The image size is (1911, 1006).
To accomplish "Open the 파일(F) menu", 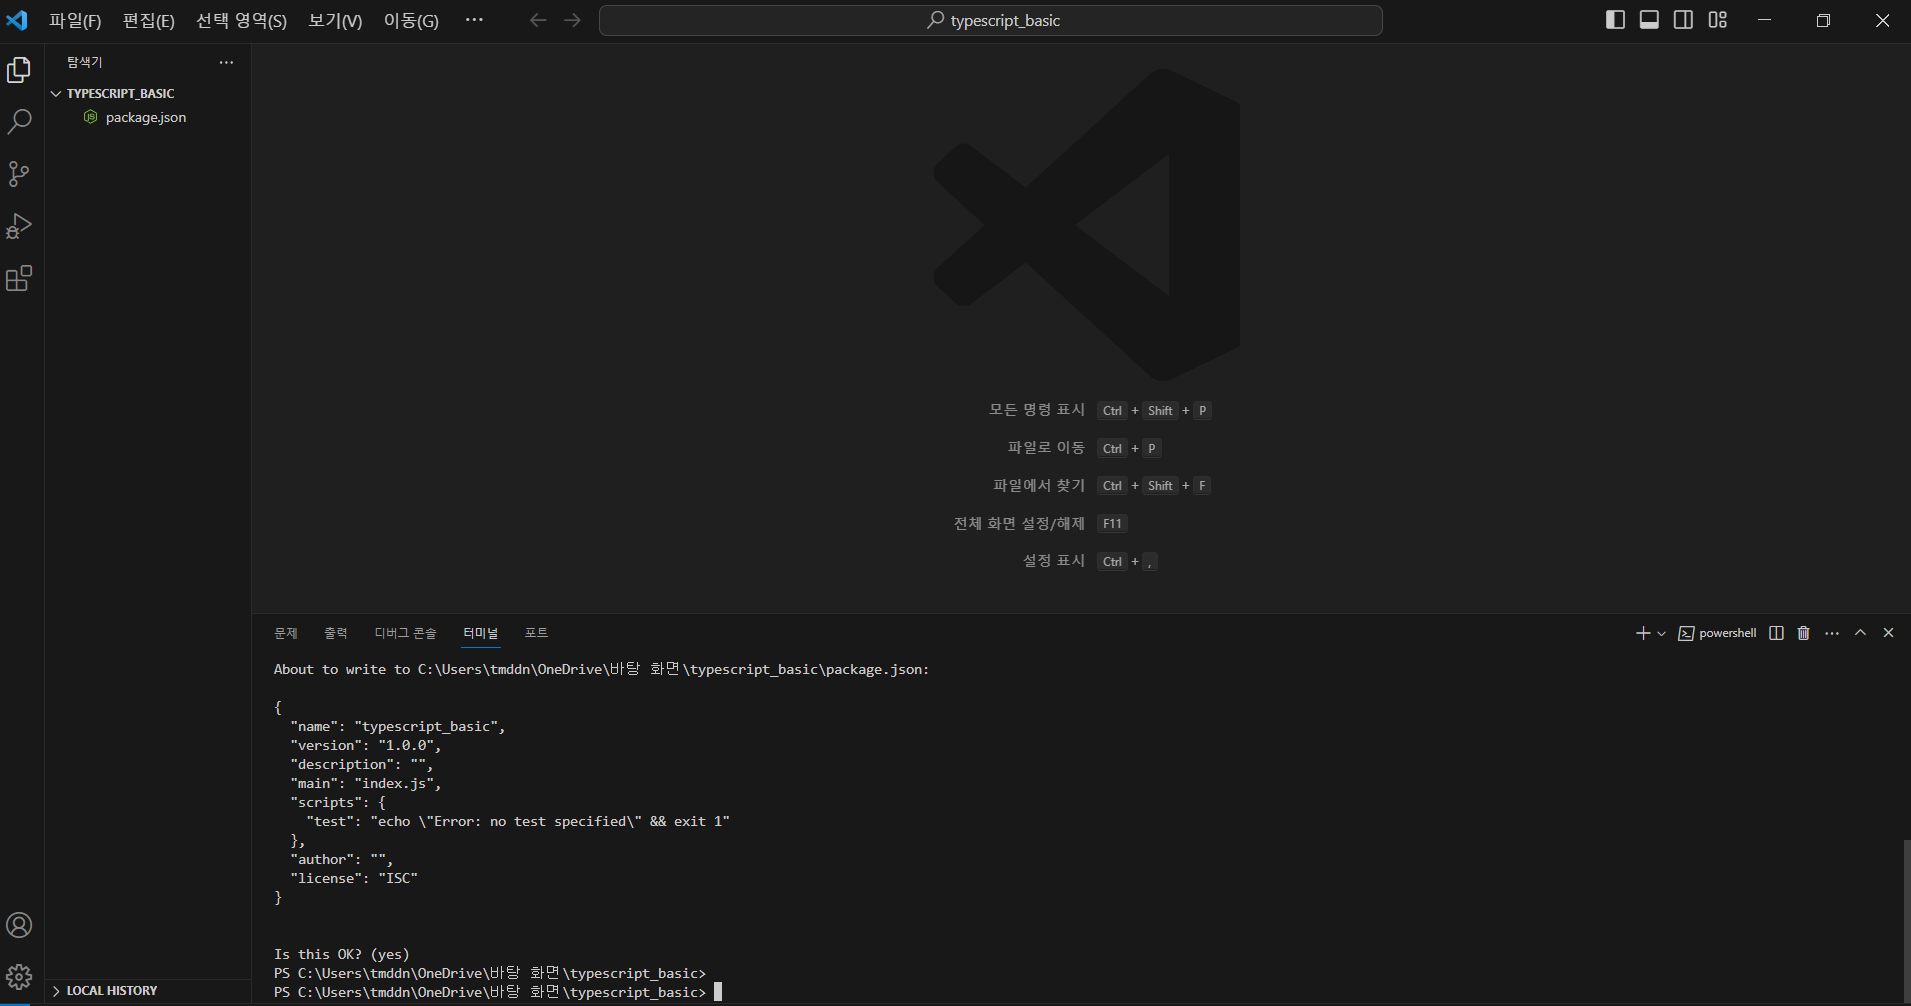I will tap(75, 20).
